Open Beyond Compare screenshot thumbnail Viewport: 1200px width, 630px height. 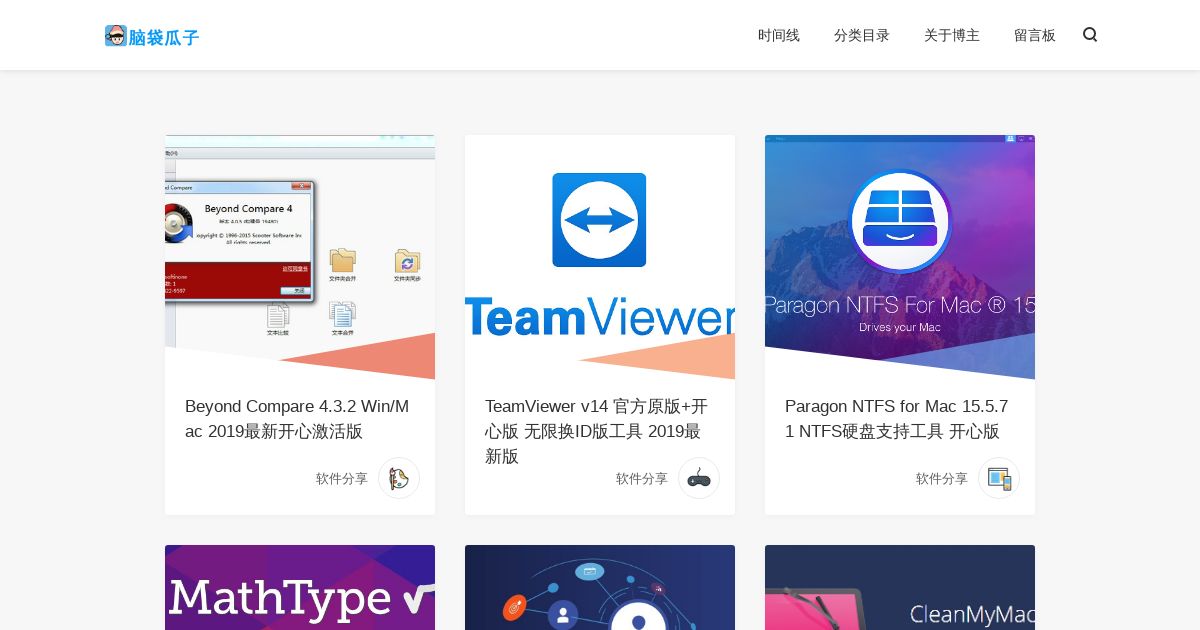click(x=300, y=257)
